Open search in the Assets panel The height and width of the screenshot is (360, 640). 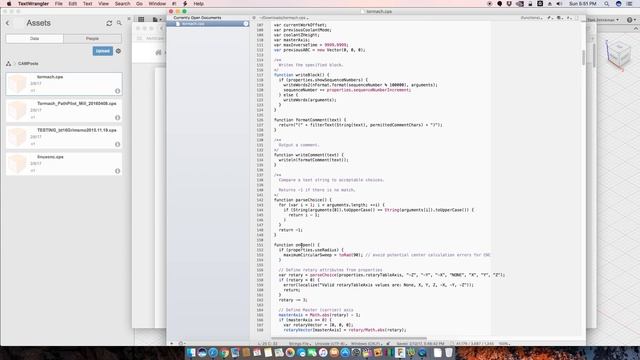tap(119, 23)
